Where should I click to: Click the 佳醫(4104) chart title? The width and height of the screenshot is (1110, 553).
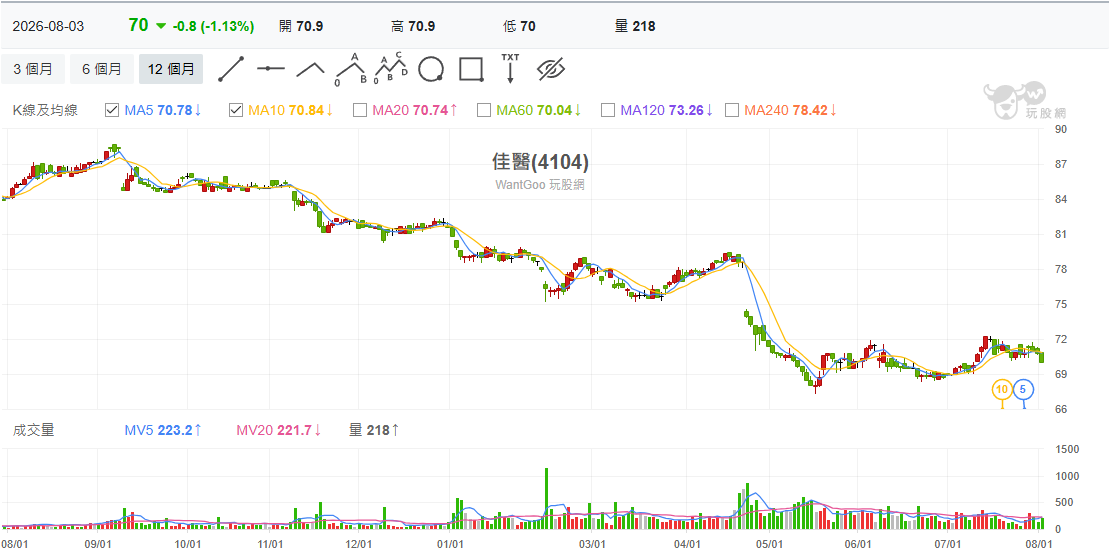pos(540,163)
